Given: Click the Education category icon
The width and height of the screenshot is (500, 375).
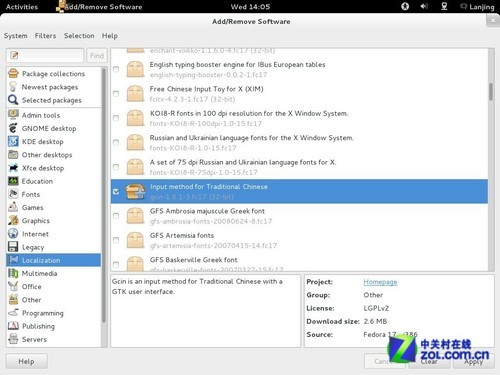Looking at the screenshot, I should [13, 181].
